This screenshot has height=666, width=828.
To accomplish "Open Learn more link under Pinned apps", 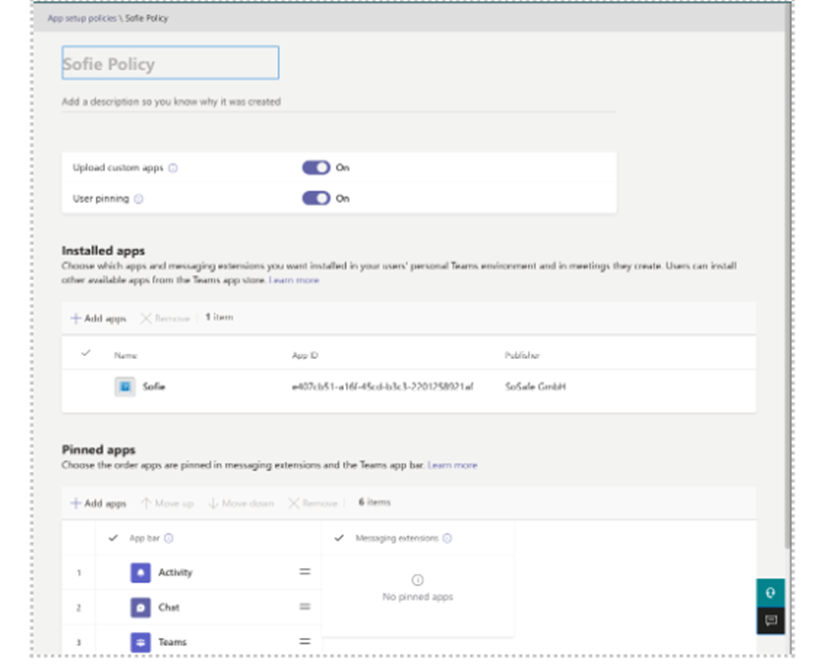I will pyautogui.click(x=452, y=465).
